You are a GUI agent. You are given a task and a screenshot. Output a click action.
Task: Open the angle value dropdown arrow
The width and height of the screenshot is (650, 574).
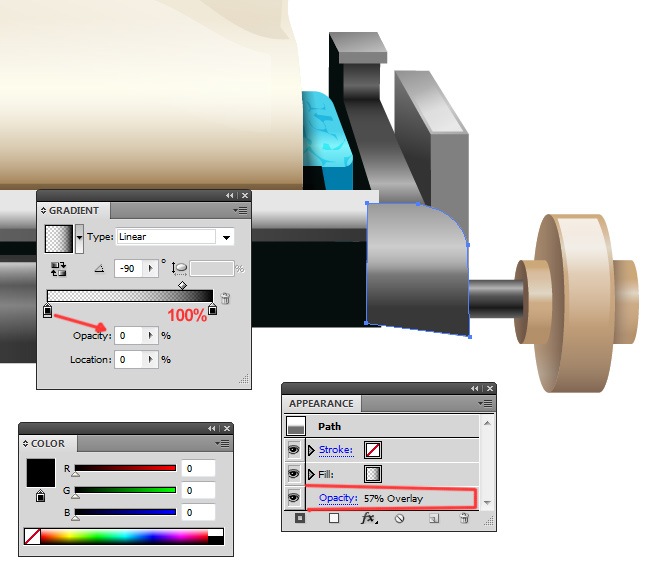click(x=150, y=269)
